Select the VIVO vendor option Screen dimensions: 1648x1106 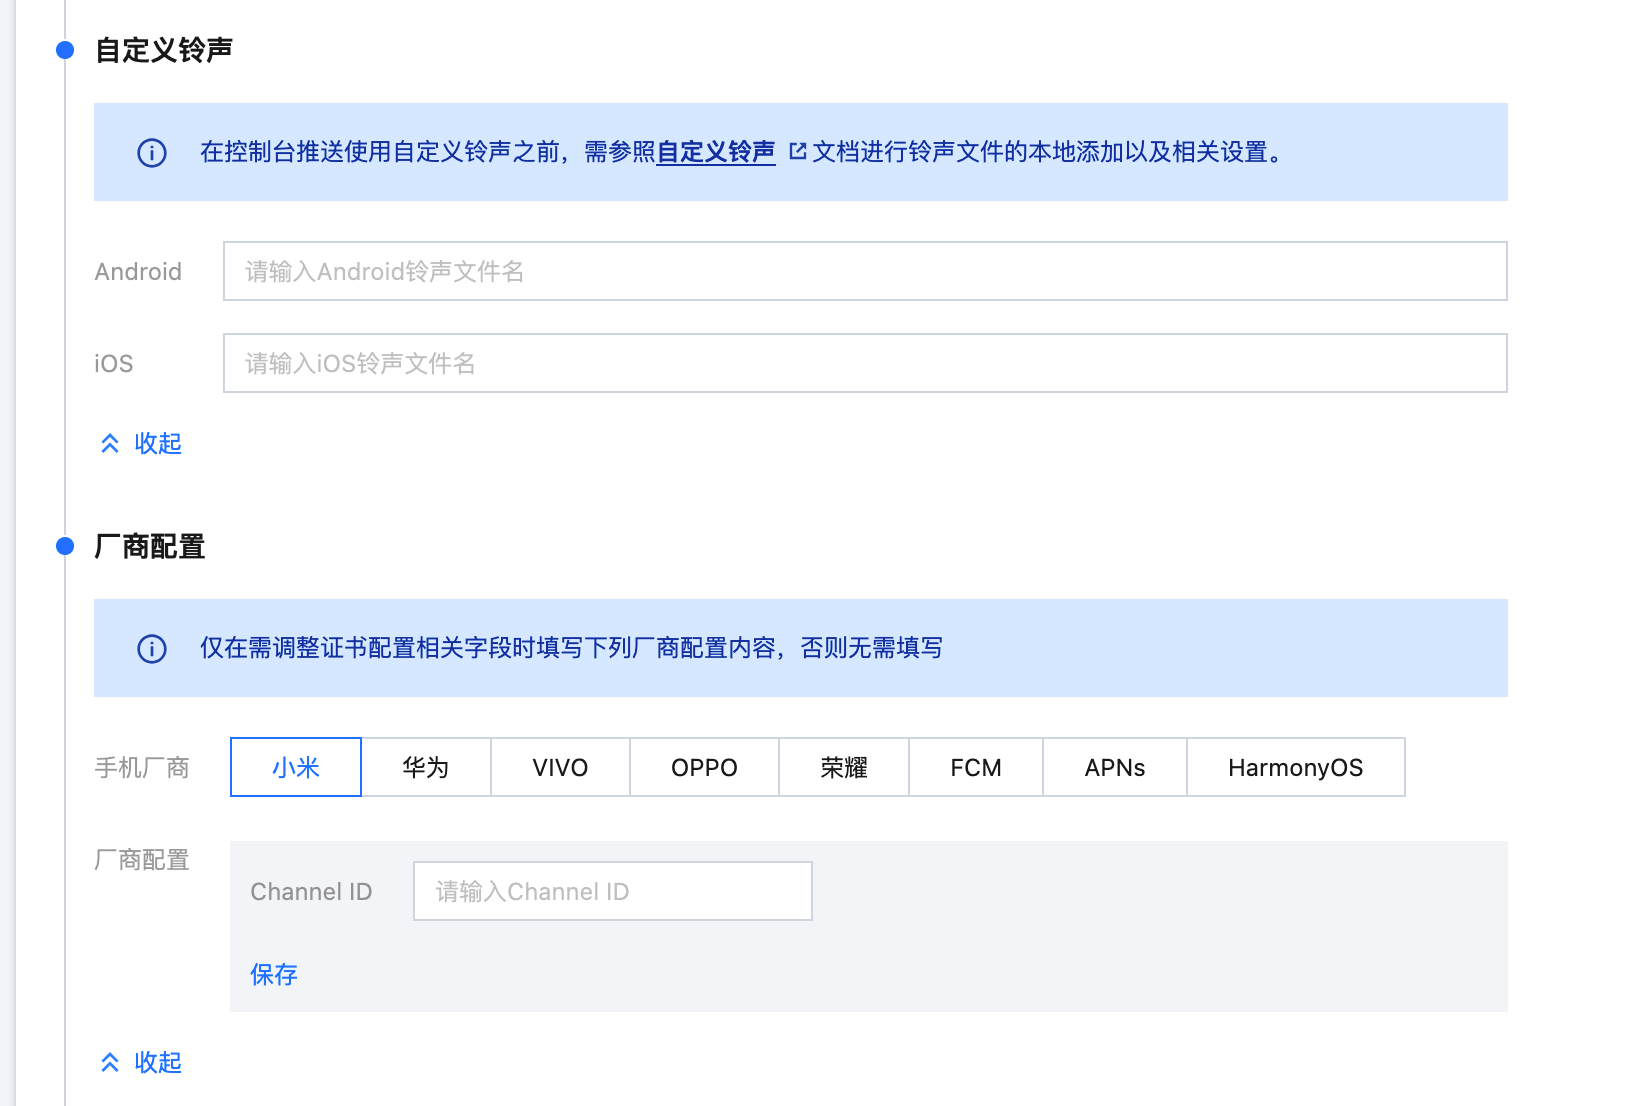coord(560,767)
